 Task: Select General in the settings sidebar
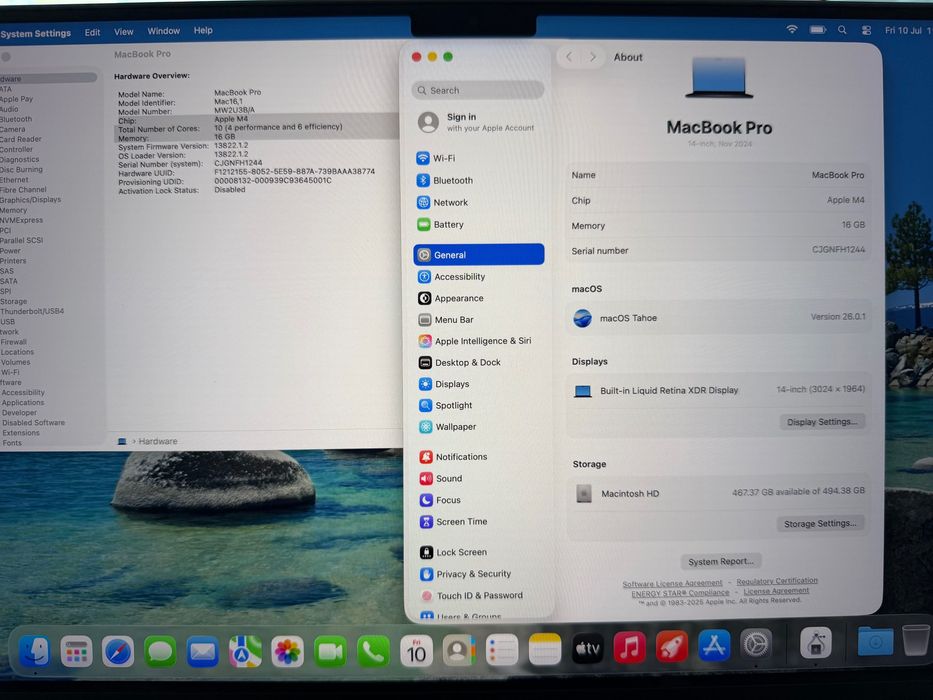click(478, 254)
